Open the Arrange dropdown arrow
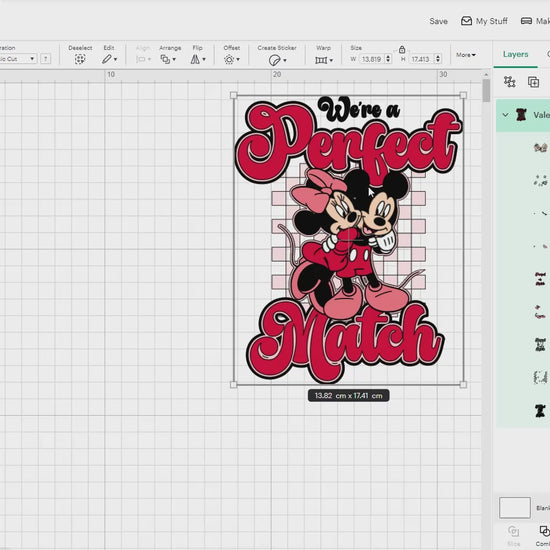 [x=174, y=60]
